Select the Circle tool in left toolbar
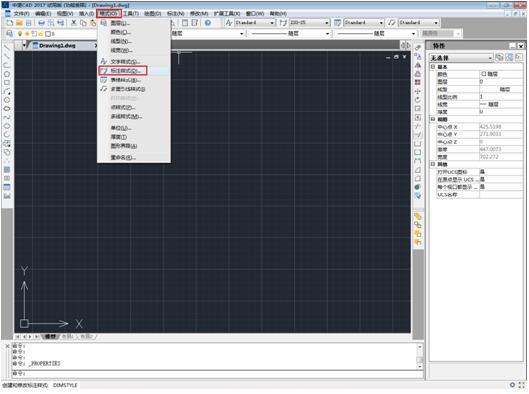The width and height of the screenshot is (529, 394). pyautogui.click(x=7, y=74)
